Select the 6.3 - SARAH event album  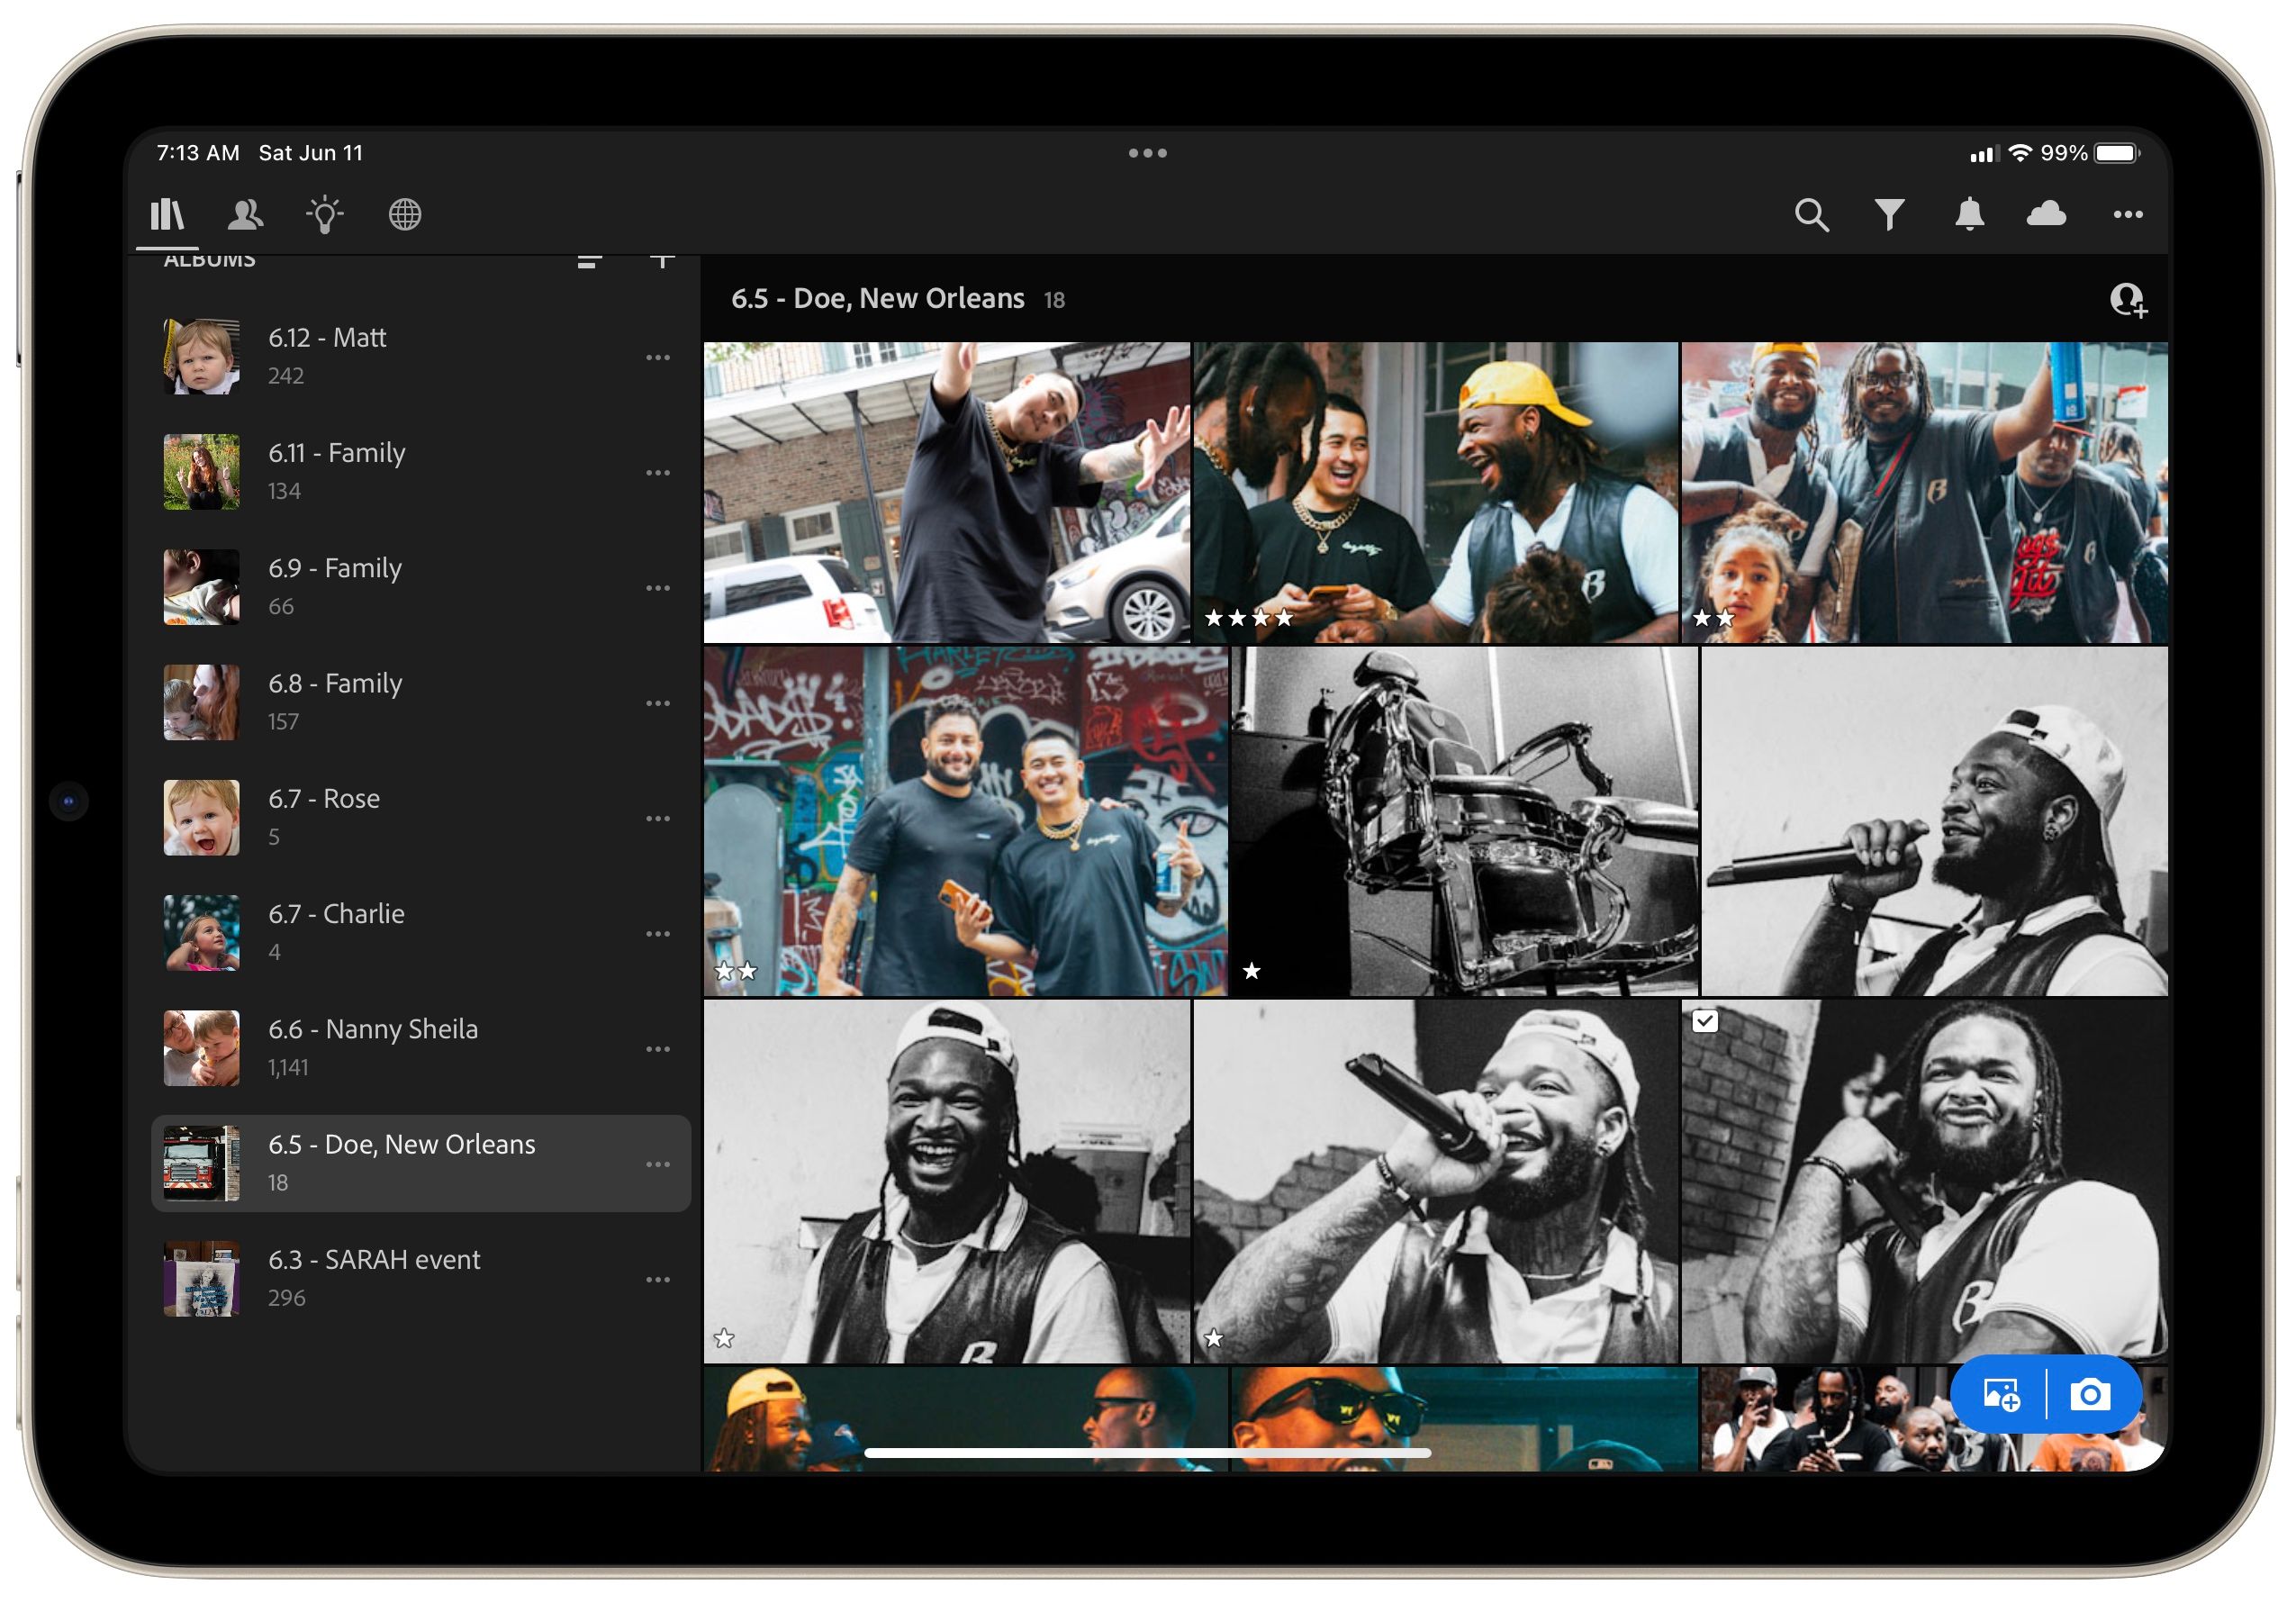coord(421,1280)
